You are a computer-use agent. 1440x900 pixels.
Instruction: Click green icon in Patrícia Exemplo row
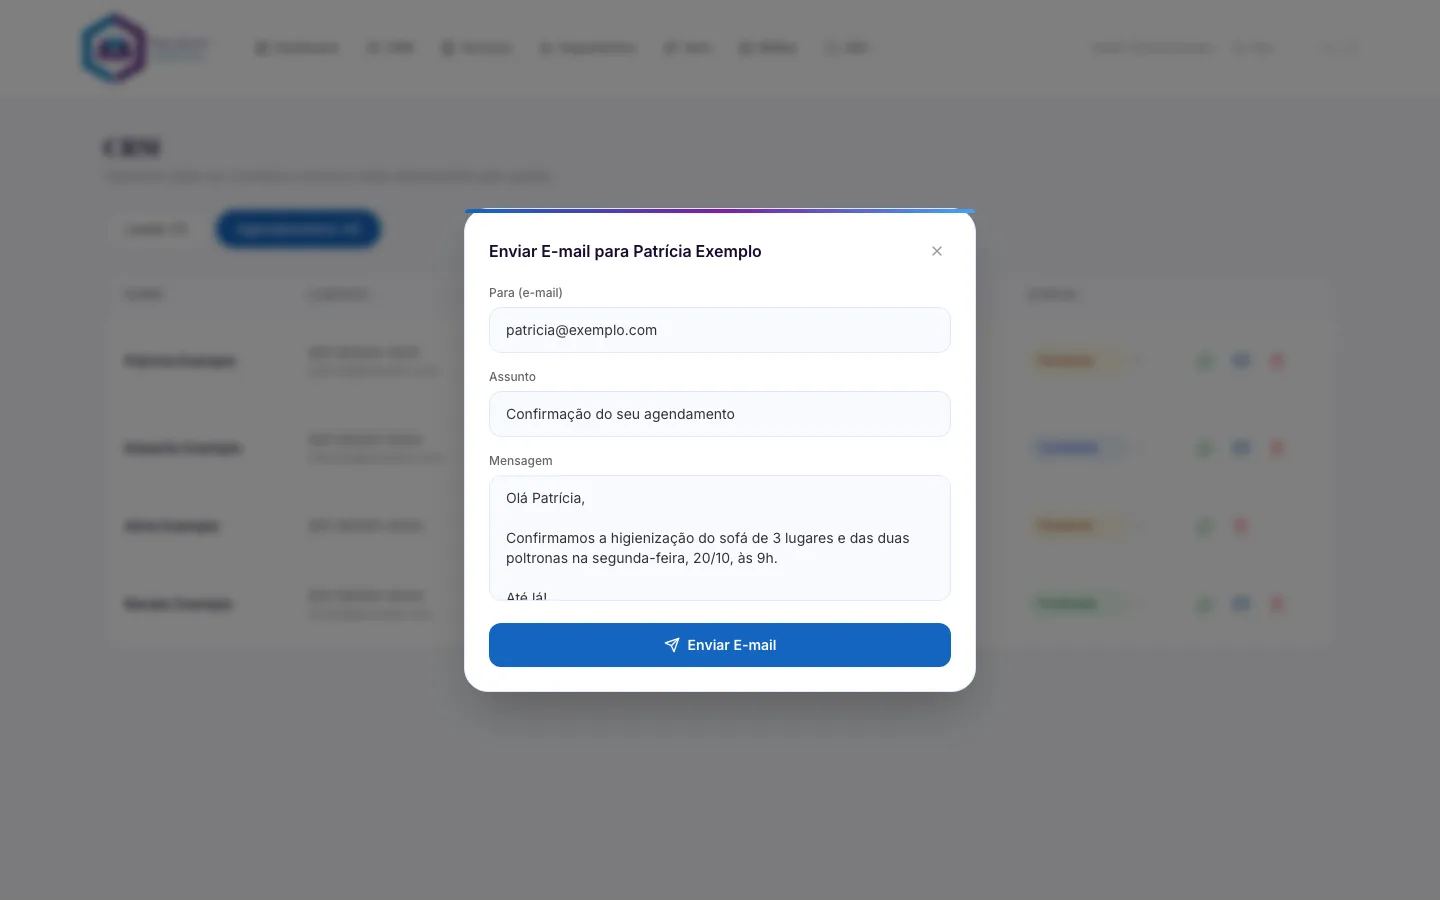pos(1205,361)
